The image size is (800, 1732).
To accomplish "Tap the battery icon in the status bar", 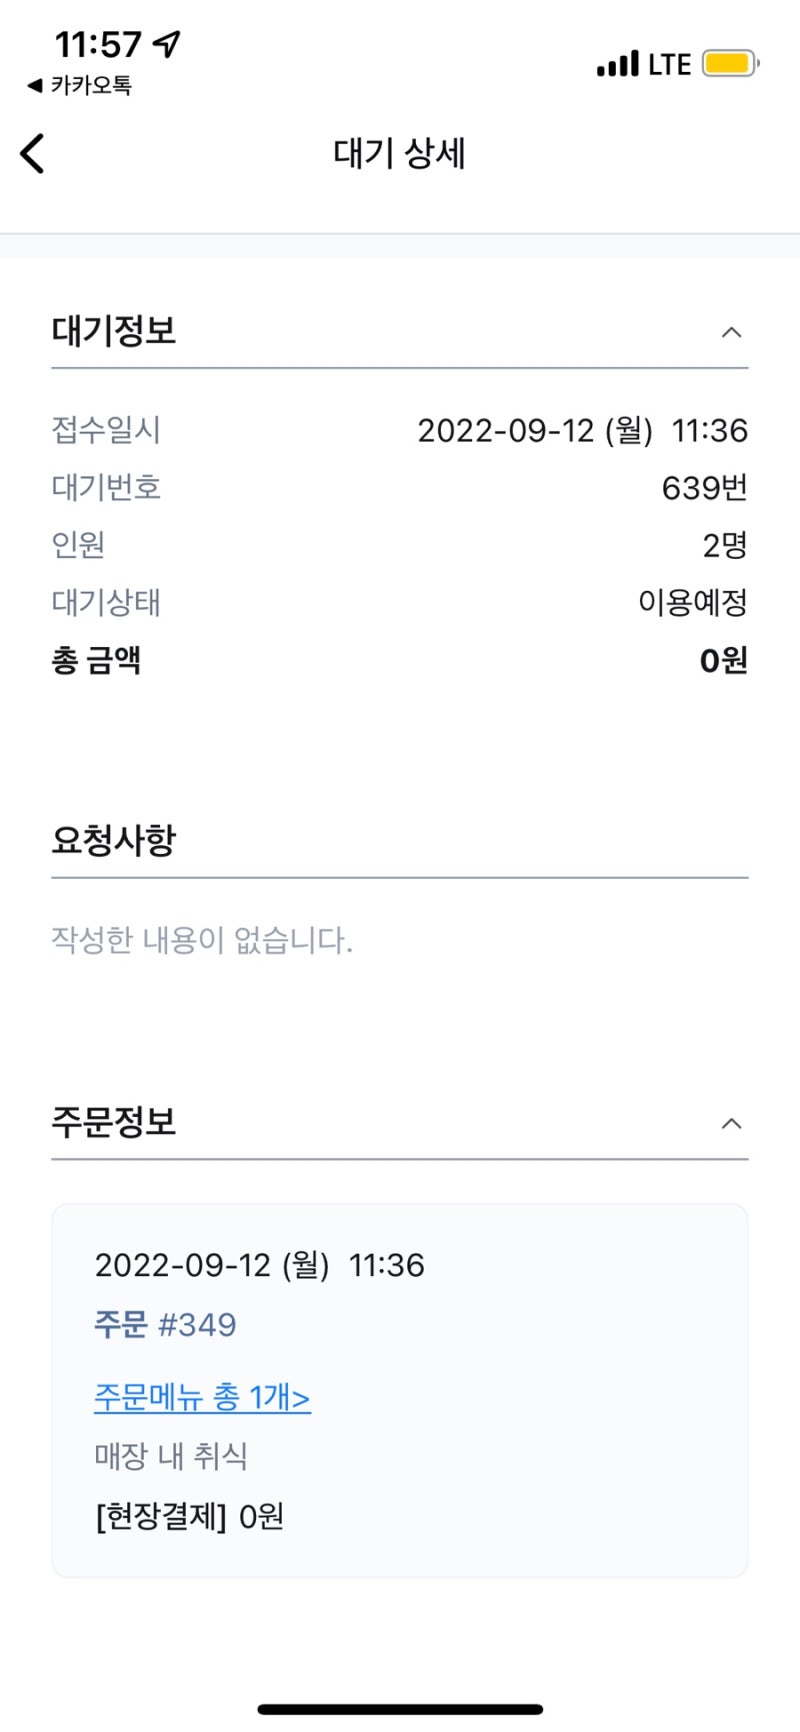I will [x=729, y=64].
